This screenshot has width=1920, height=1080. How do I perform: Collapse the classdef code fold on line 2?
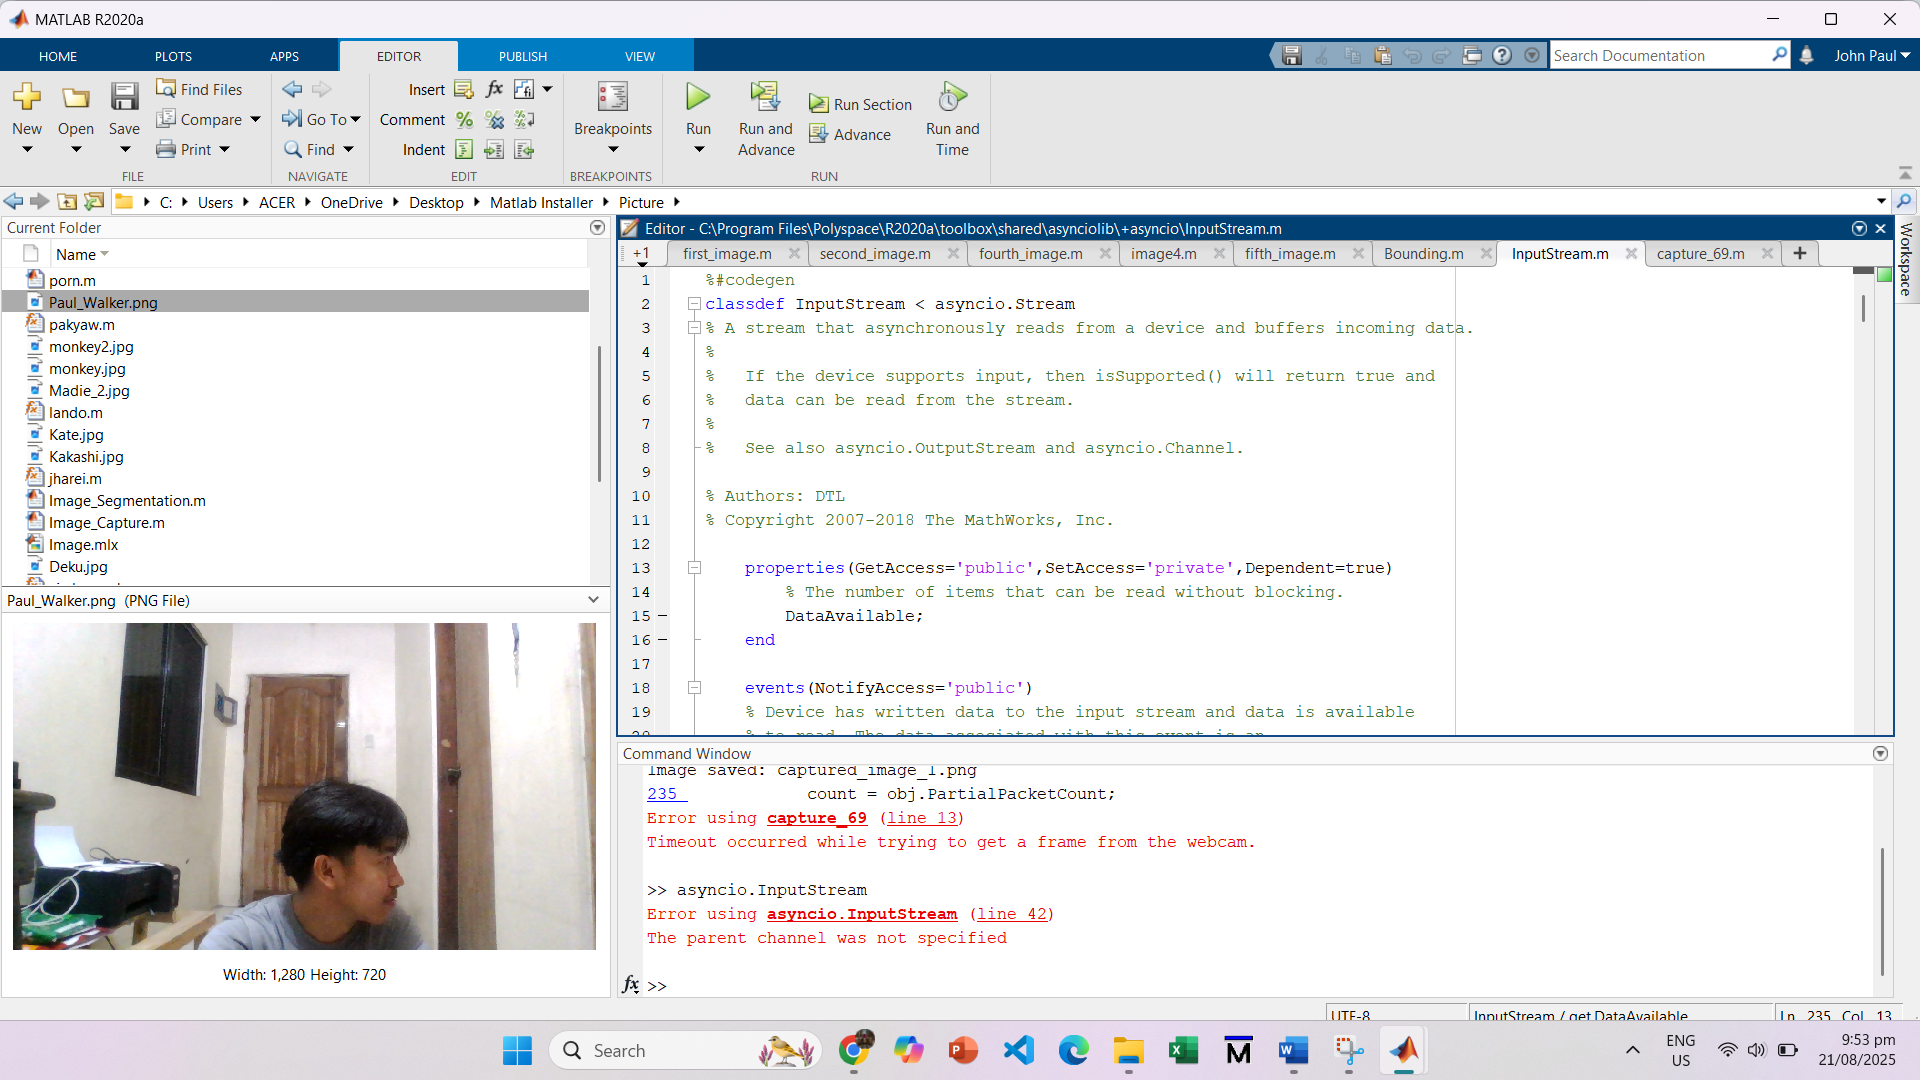[x=693, y=304]
